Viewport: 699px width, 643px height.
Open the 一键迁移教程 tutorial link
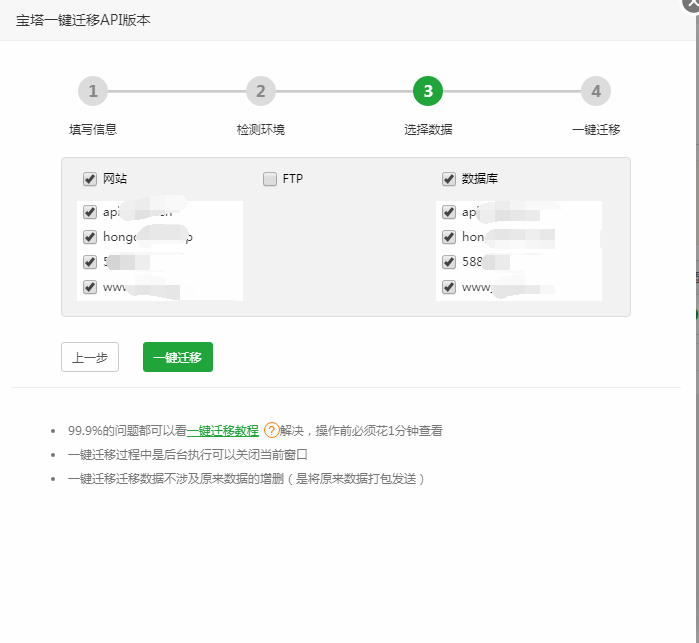pyautogui.click(x=223, y=431)
